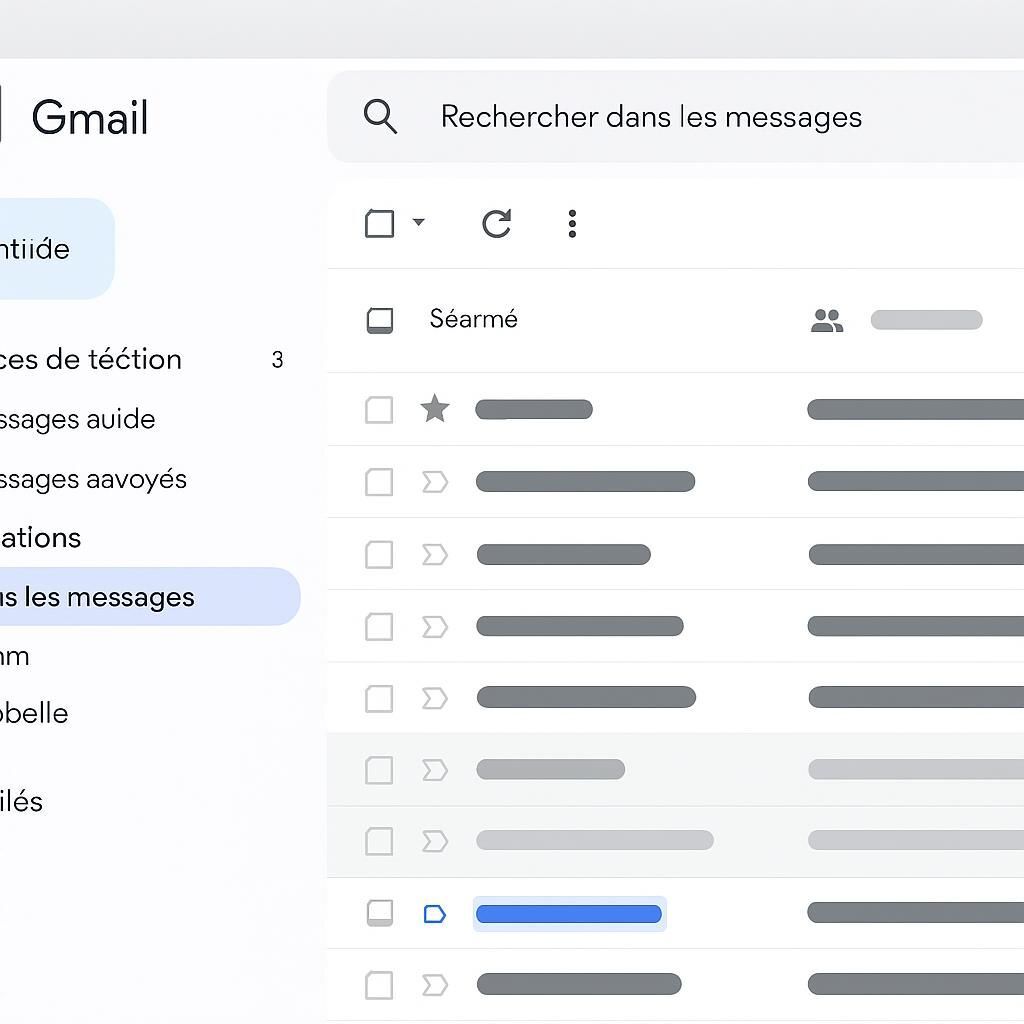The image size is (1024, 1024).
Task: Toggle importance marker on the fifth email
Action: tap(435, 698)
